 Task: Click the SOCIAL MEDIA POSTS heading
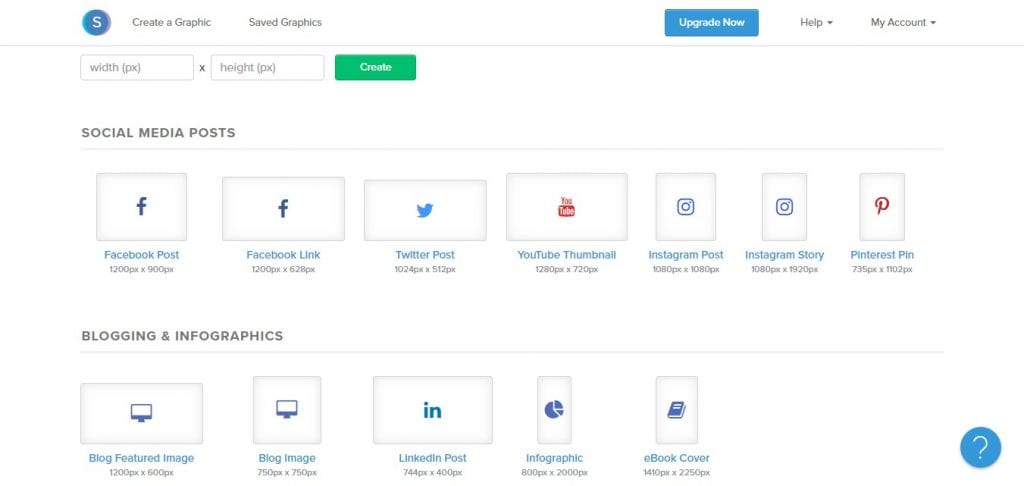(x=158, y=133)
